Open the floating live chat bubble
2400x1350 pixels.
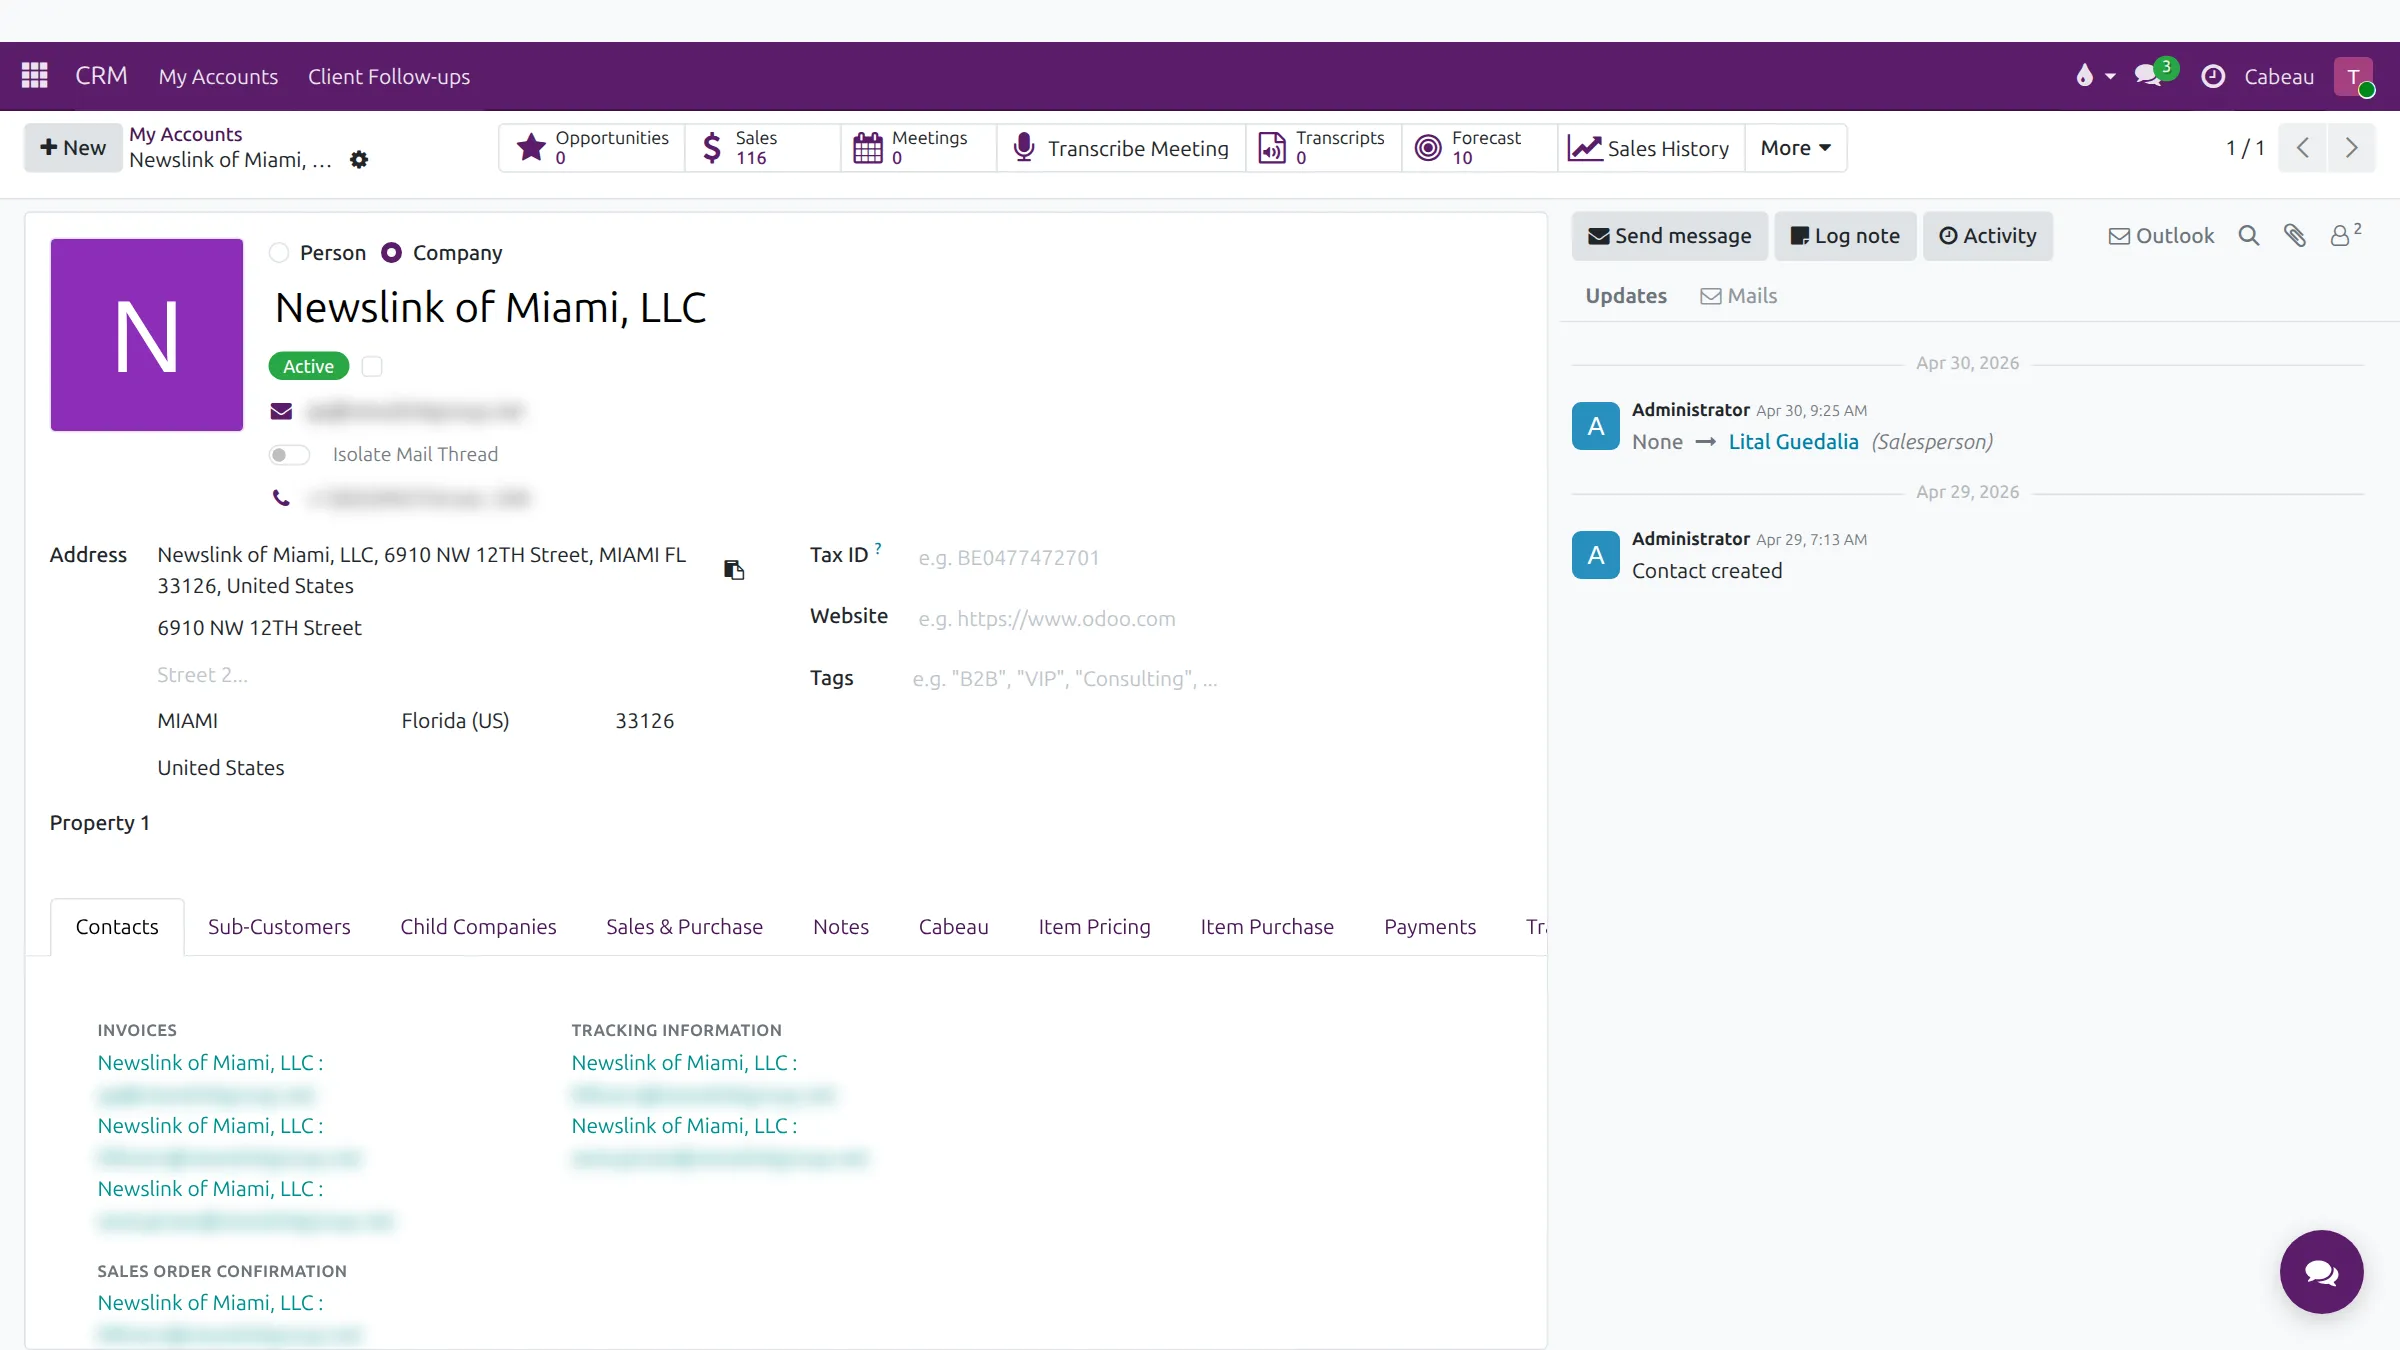[x=2321, y=1272]
